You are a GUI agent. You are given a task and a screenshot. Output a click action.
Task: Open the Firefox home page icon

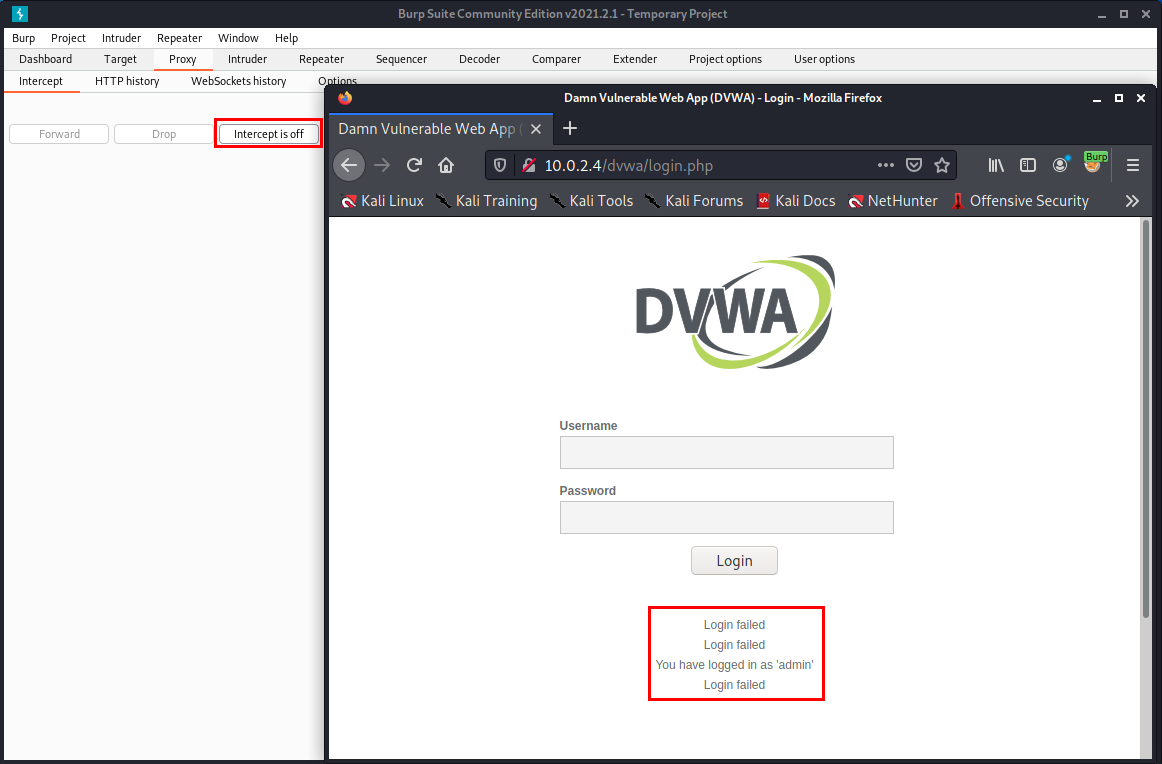coord(446,165)
